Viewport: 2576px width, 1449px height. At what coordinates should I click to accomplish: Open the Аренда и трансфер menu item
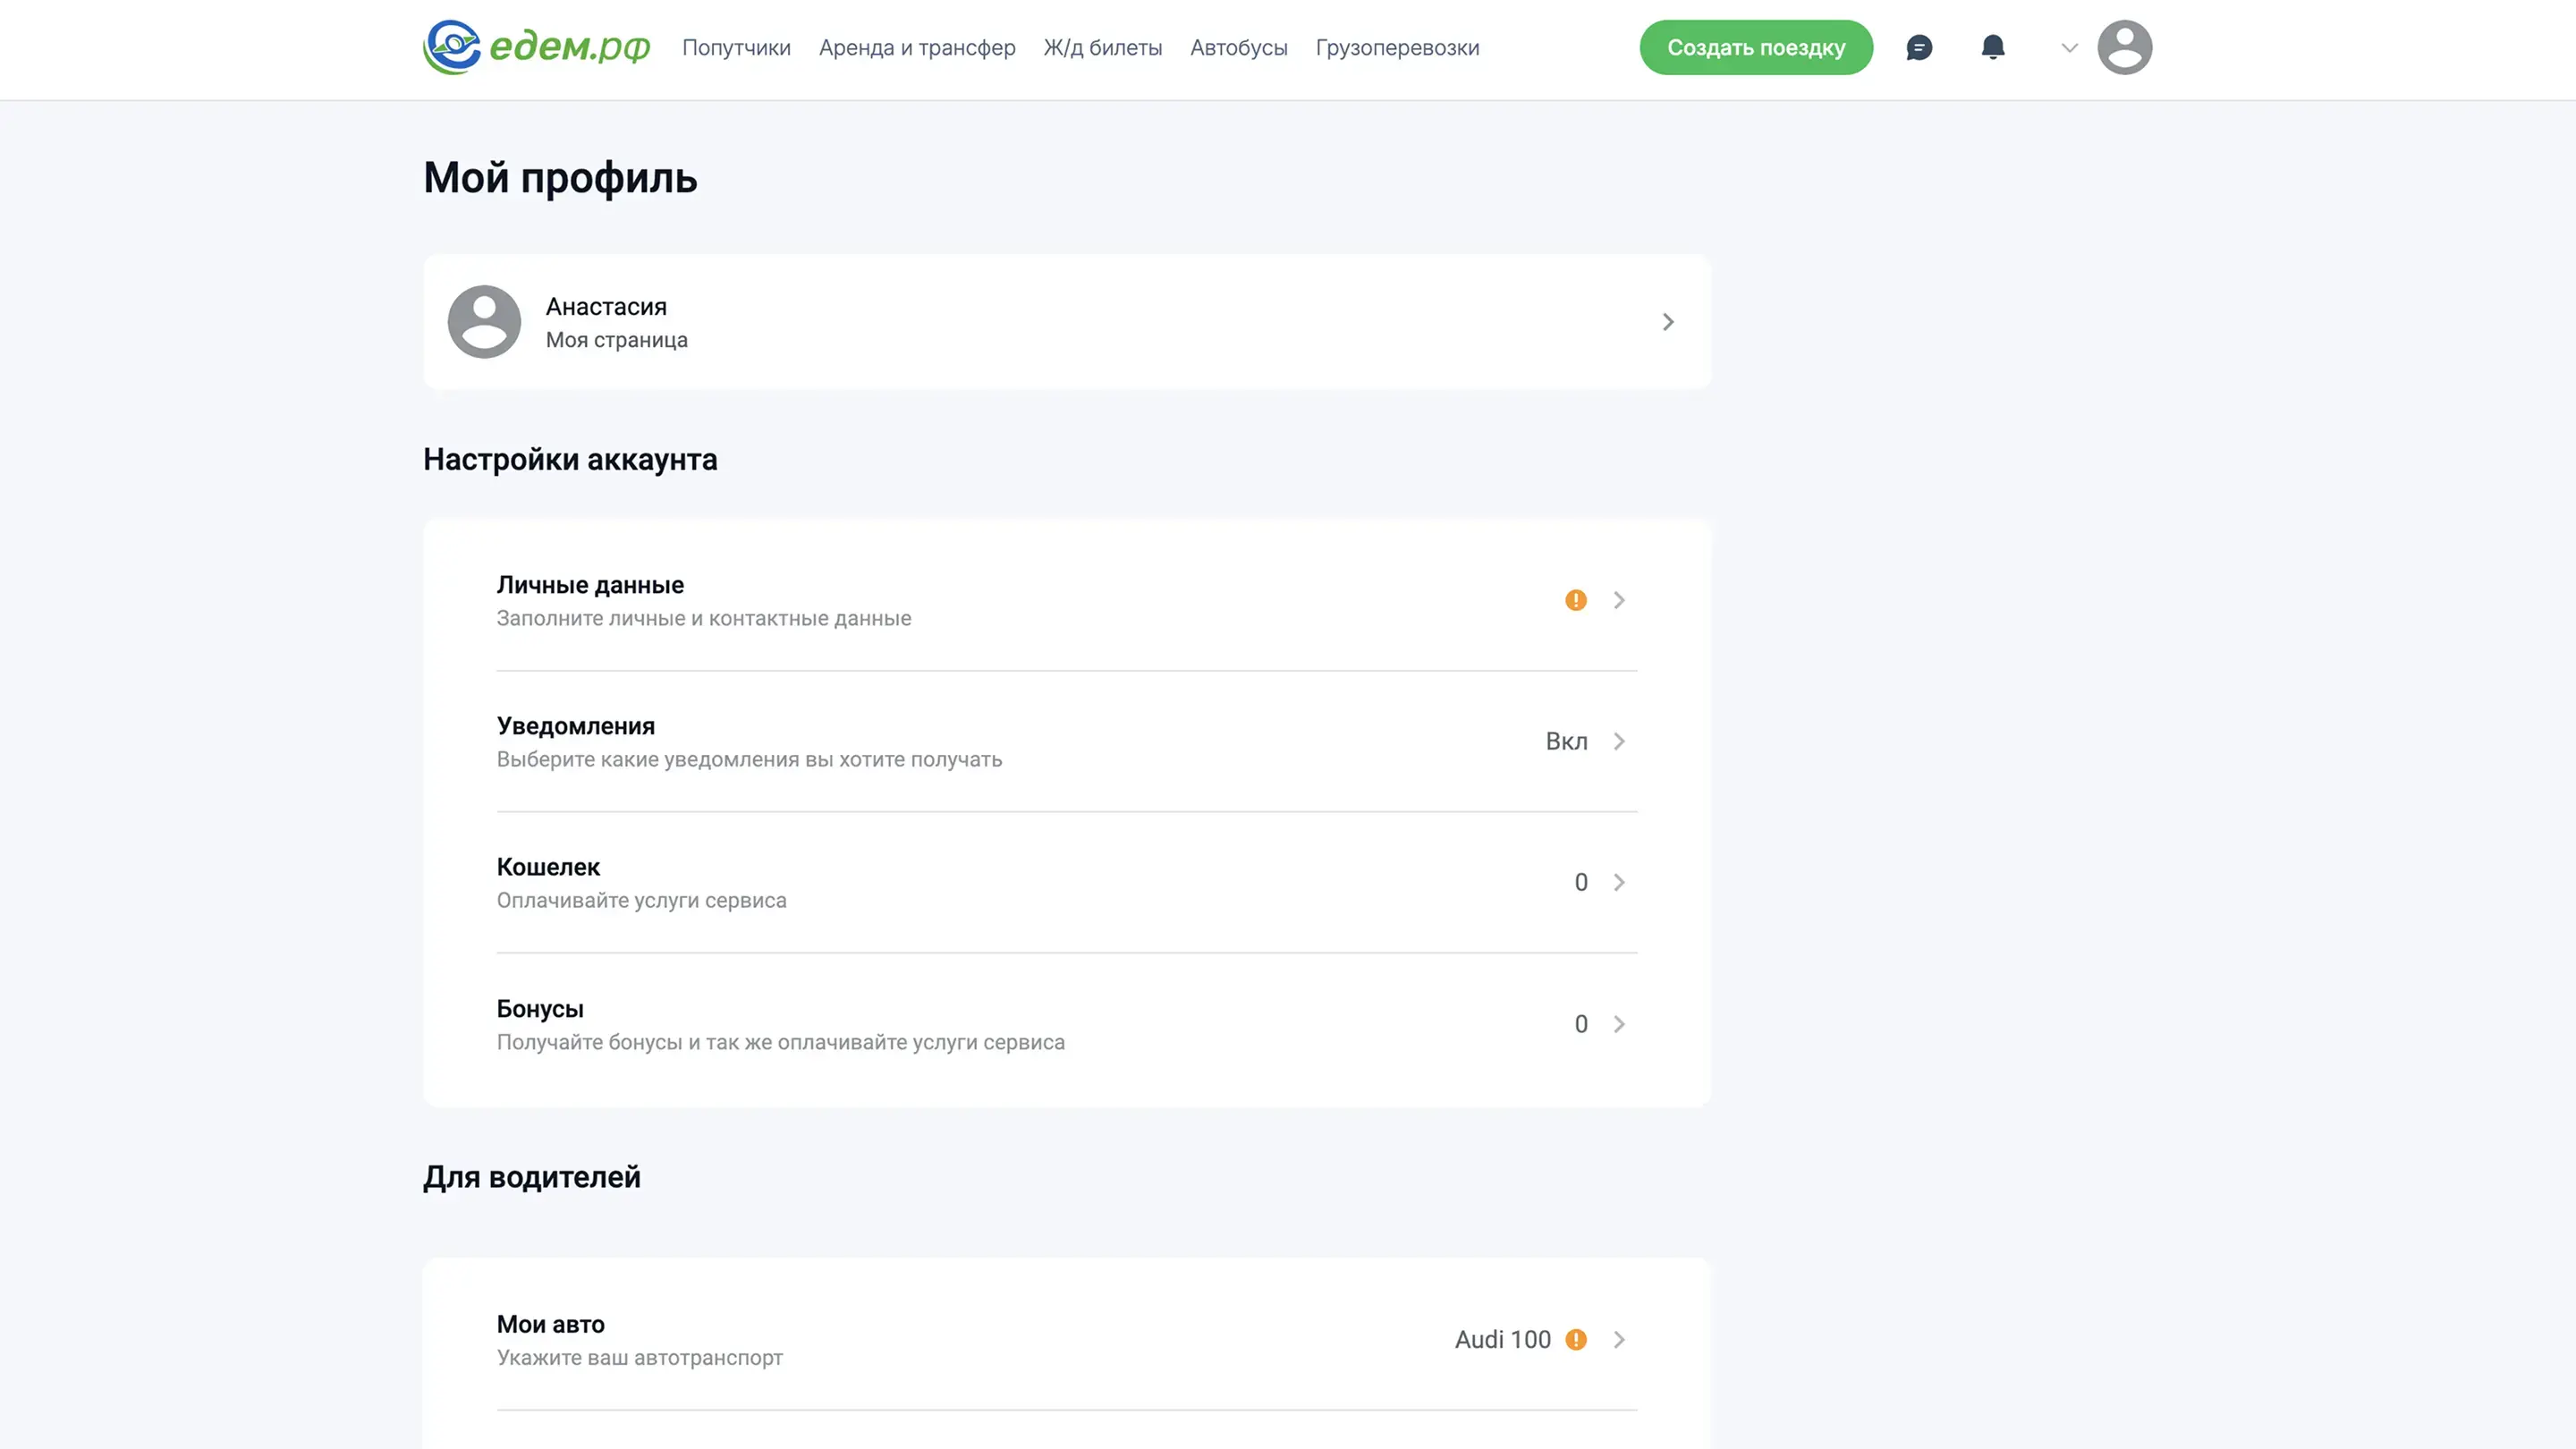916,47
